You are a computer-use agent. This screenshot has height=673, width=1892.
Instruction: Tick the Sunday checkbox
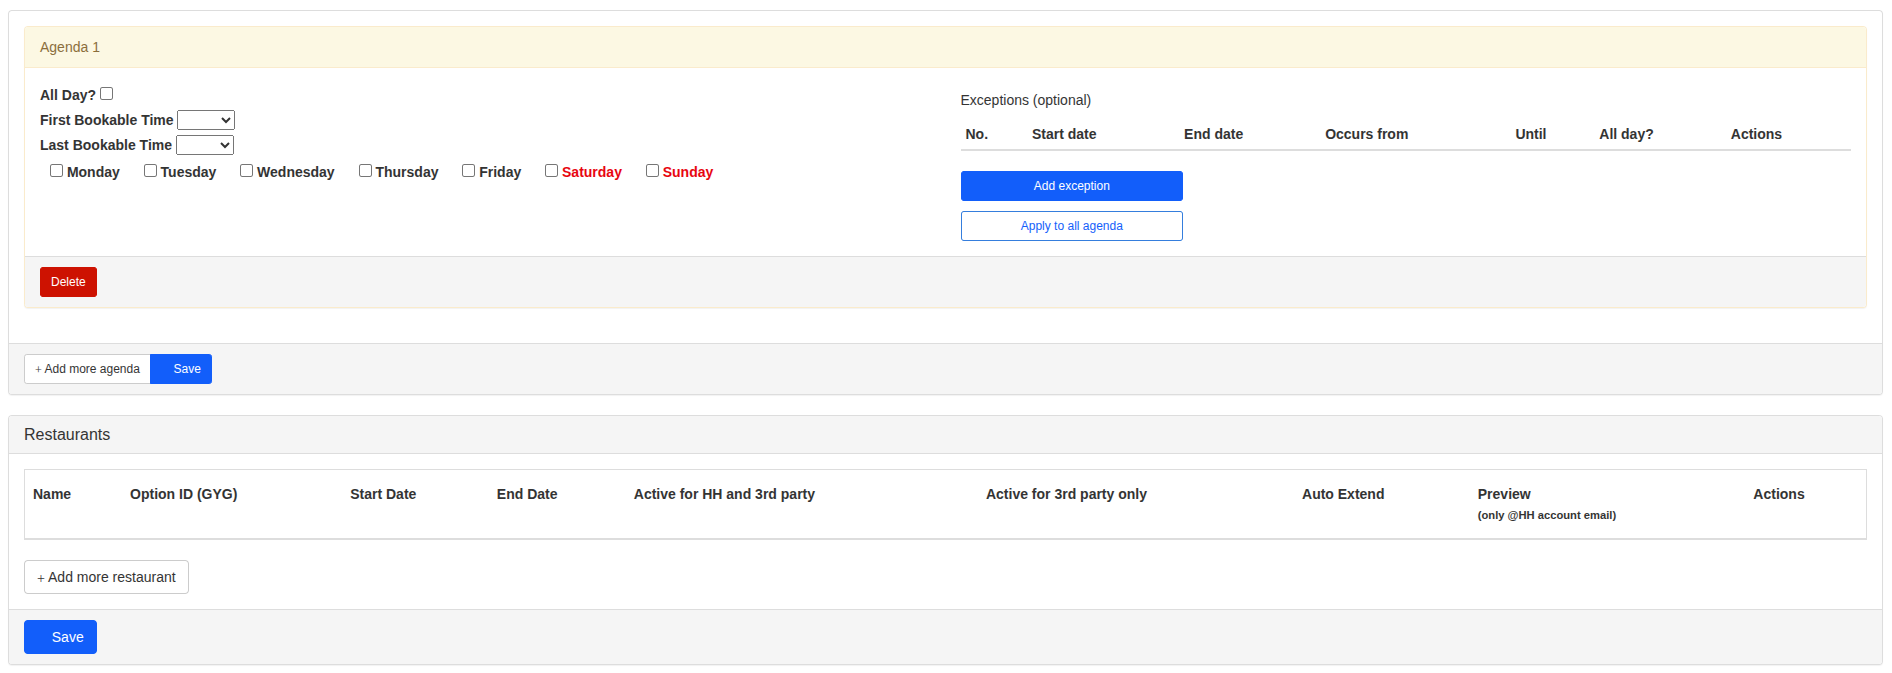click(653, 171)
